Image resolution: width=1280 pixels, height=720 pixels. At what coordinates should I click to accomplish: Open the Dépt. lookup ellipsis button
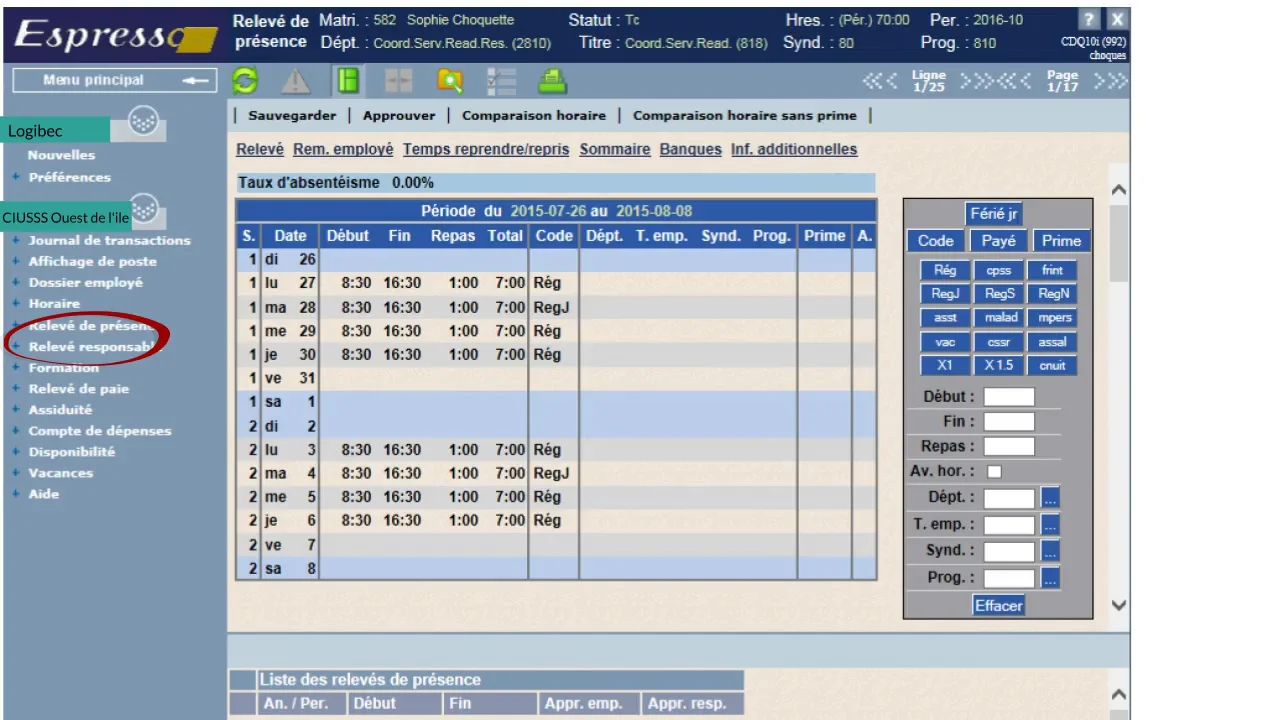coord(1050,497)
